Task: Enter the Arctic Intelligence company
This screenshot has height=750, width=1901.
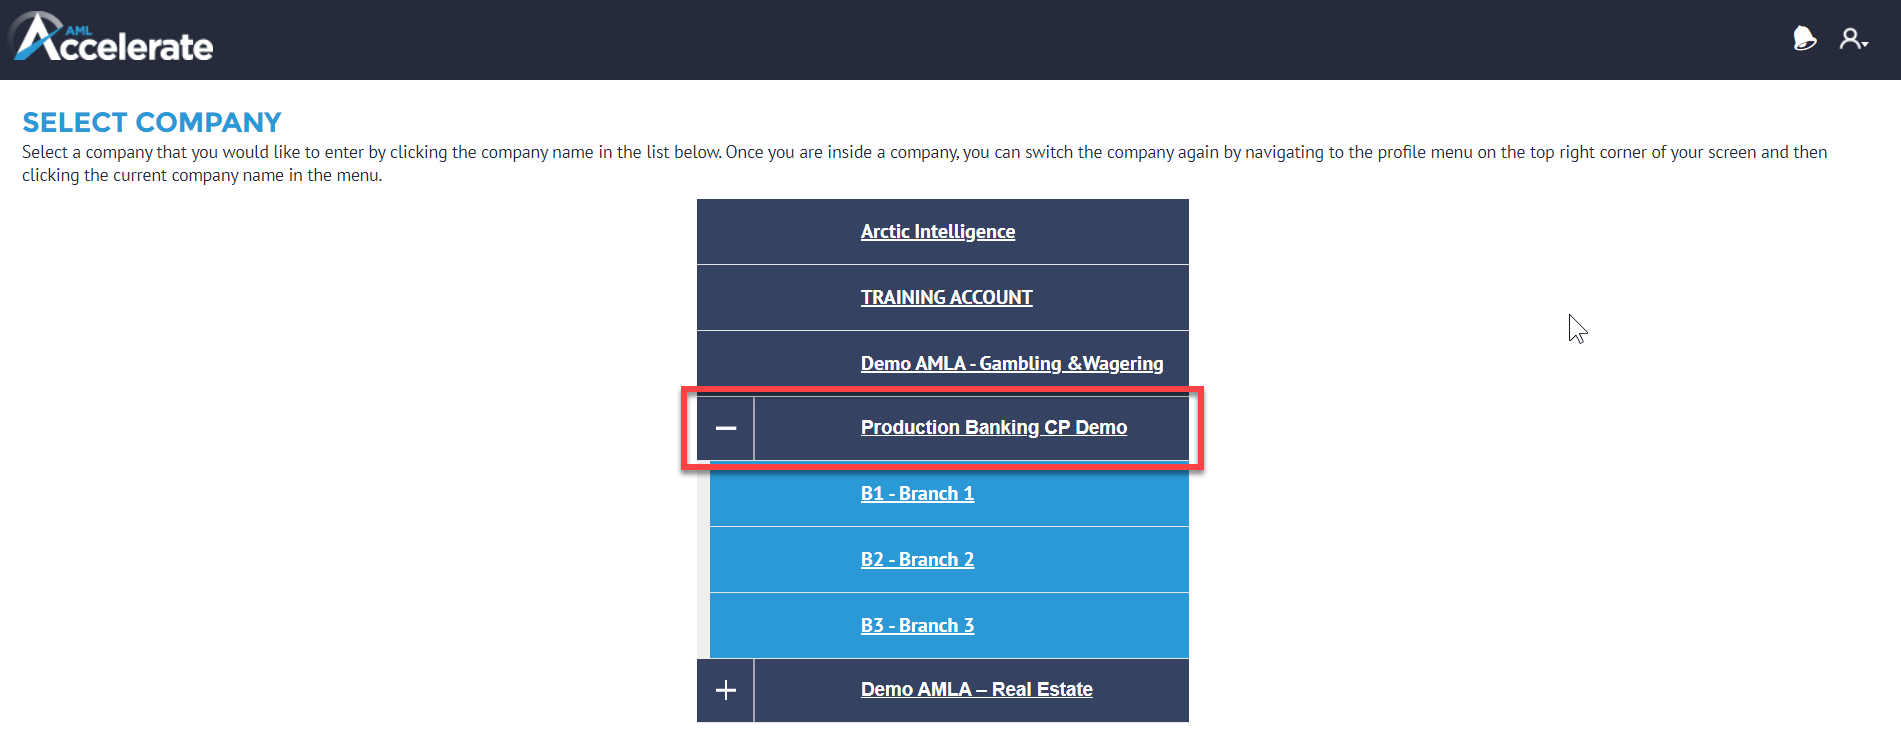Action: pyautogui.click(x=938, y=232)
